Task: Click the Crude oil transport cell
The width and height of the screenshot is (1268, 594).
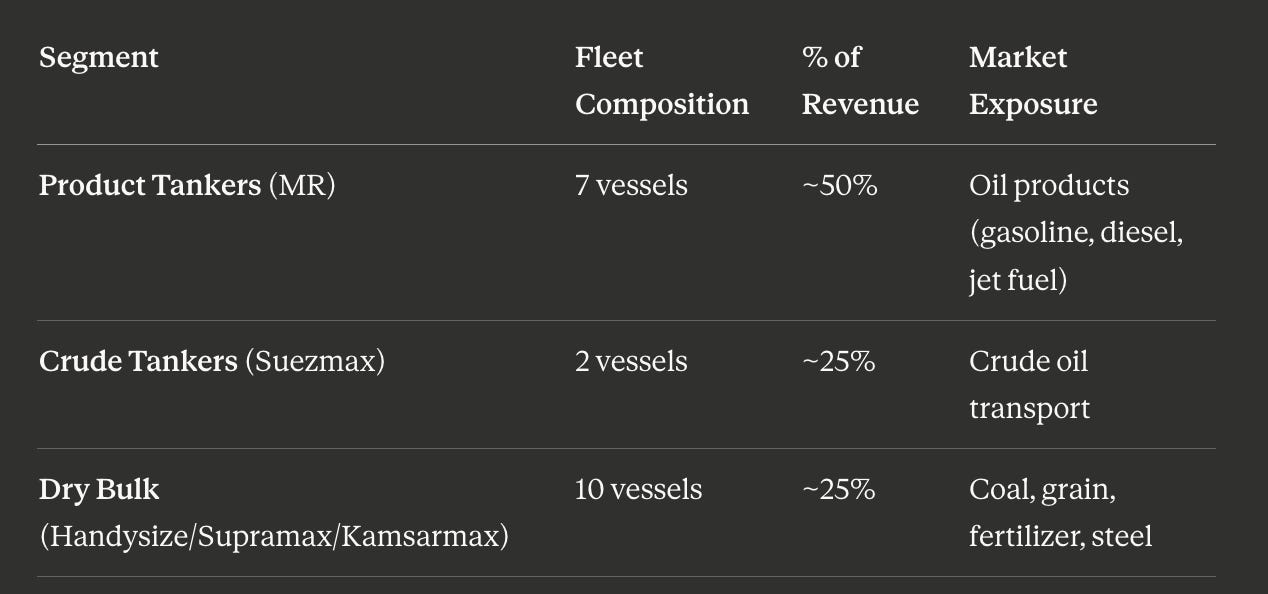Action: (1030, 385)
